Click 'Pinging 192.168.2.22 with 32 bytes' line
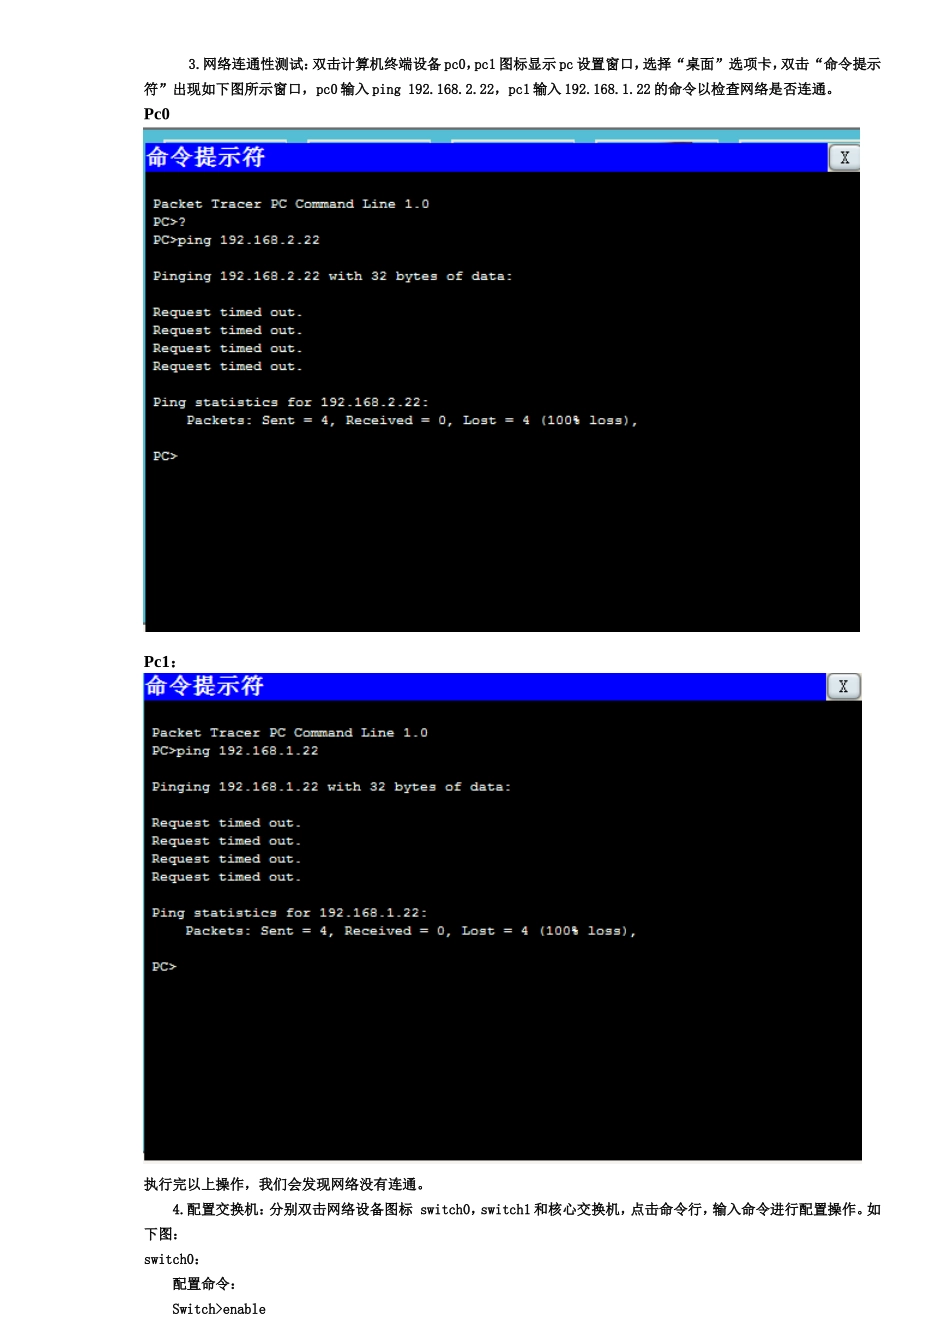Screen dimensions: 950x1344 point(332,276)
